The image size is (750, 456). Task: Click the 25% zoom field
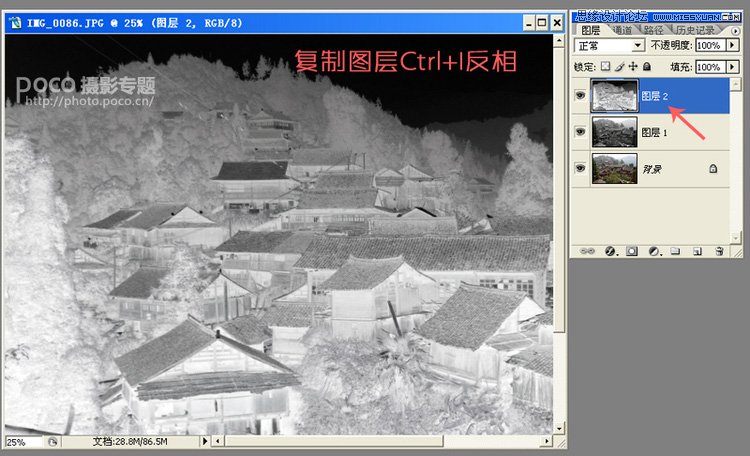coord(23,442)
